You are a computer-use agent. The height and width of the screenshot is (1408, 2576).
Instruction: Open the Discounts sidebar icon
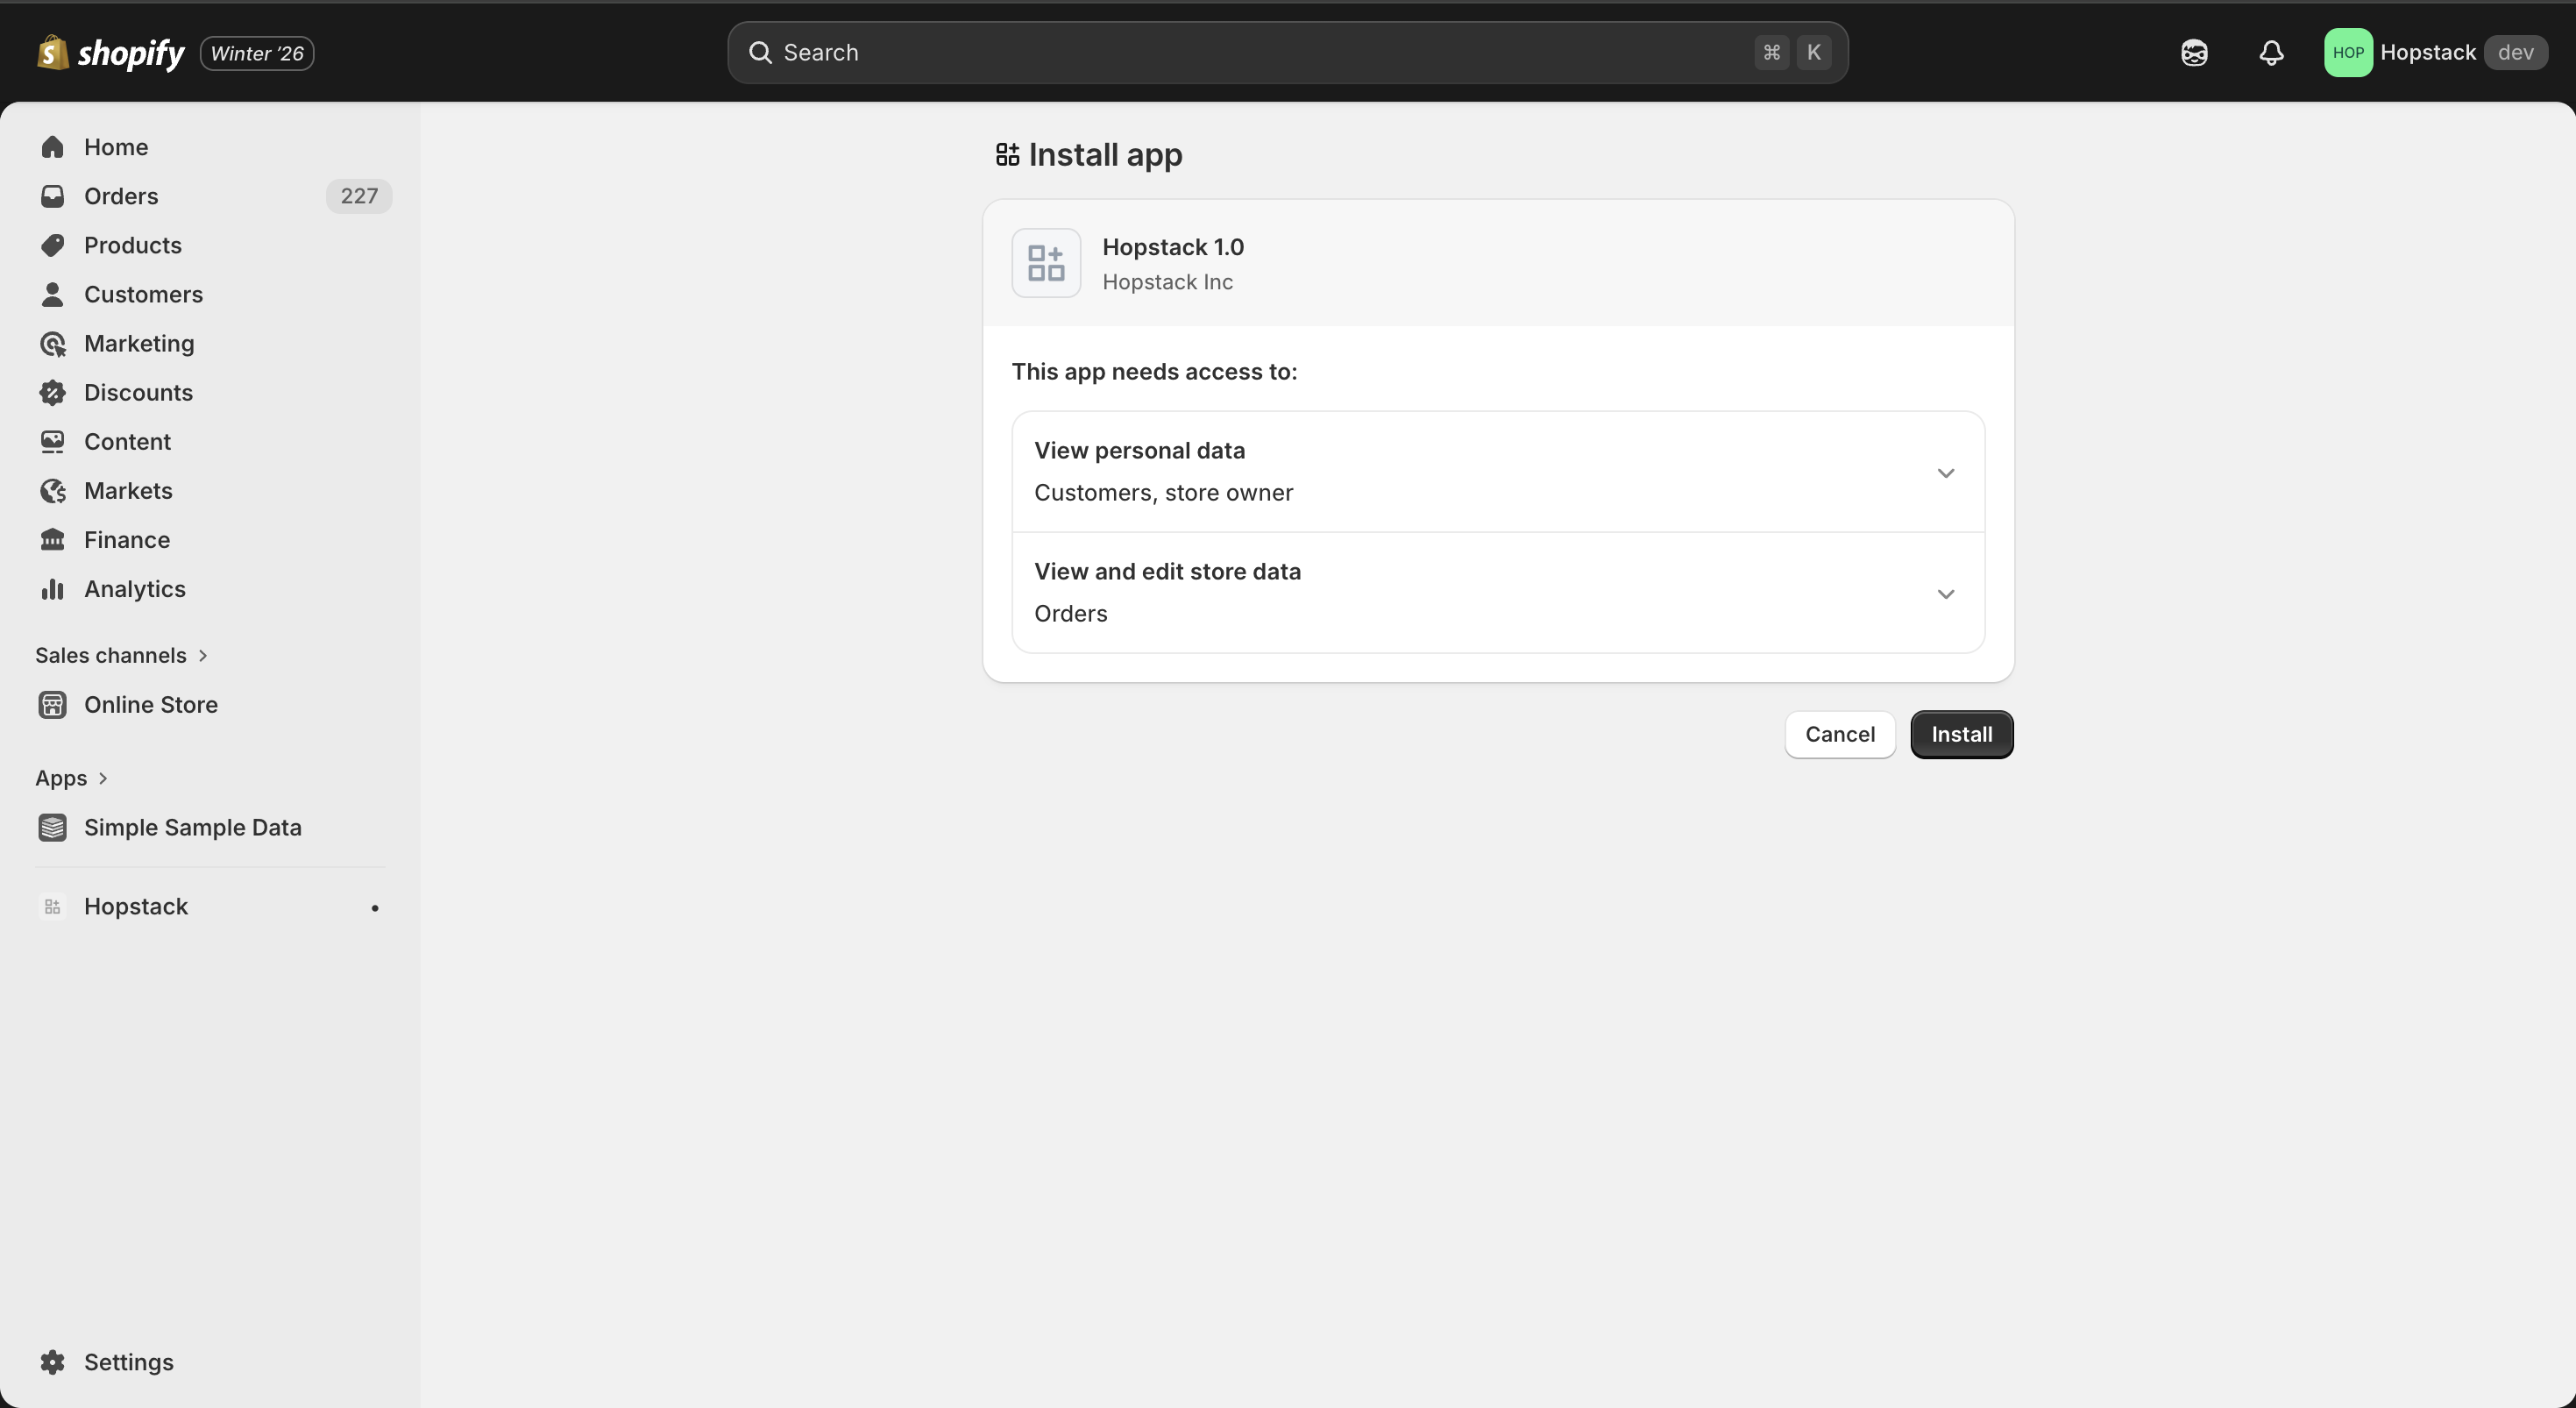(53, 393)
